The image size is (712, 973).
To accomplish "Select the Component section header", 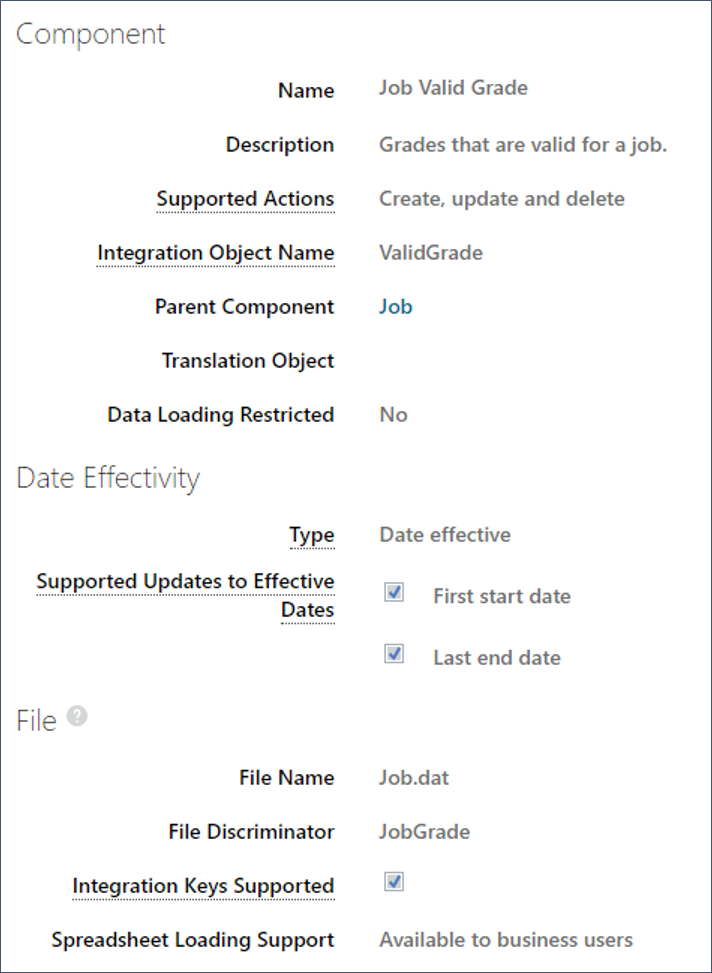I will [91, 34].
